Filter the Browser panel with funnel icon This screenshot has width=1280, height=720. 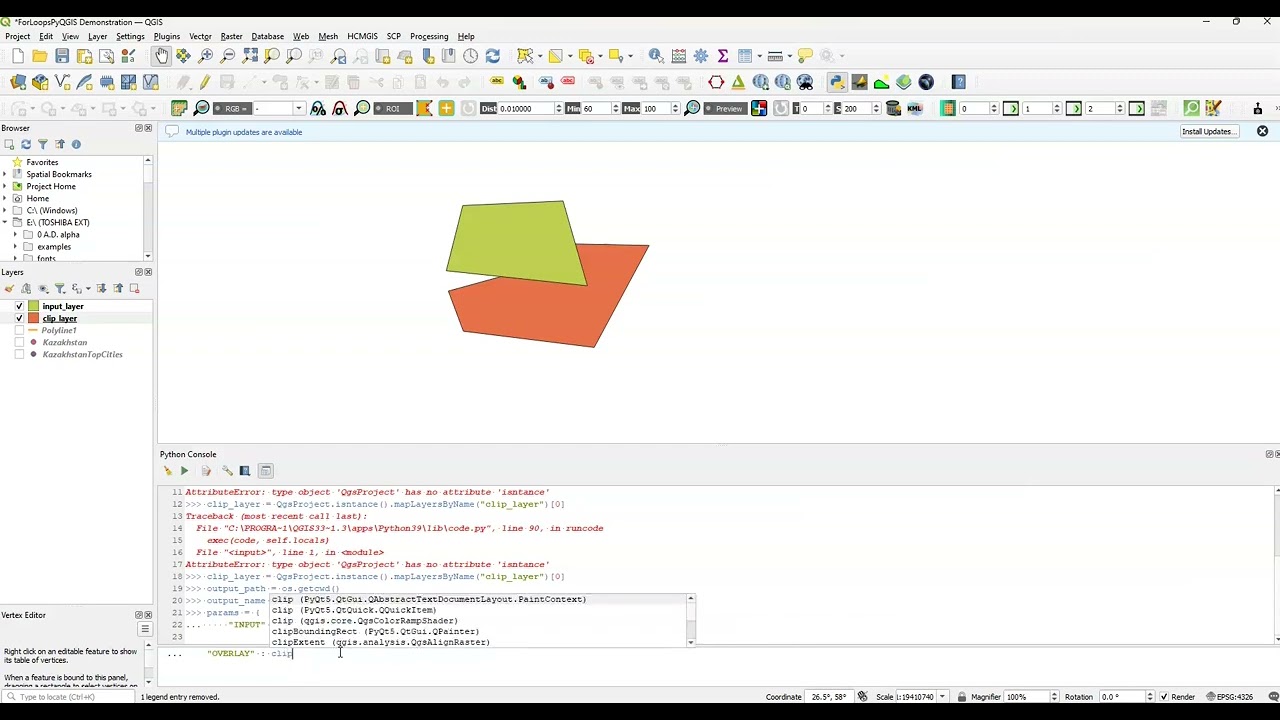[x=42, y=145]
